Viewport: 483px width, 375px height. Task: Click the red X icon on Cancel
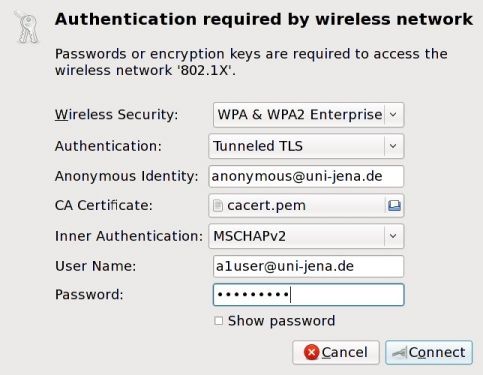click(312, 352)
